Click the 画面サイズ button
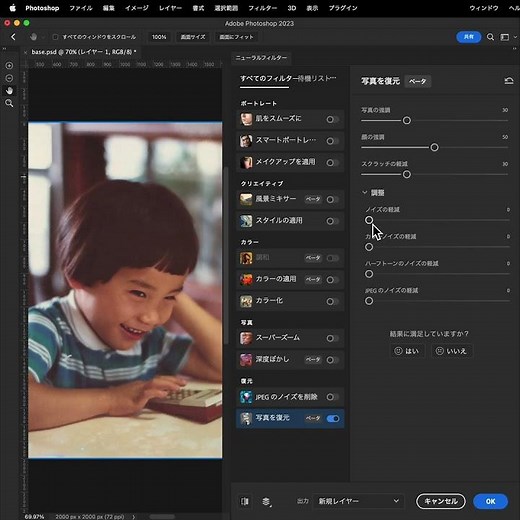The height and width of the screenshot is (520, 520). coord(193,37)
